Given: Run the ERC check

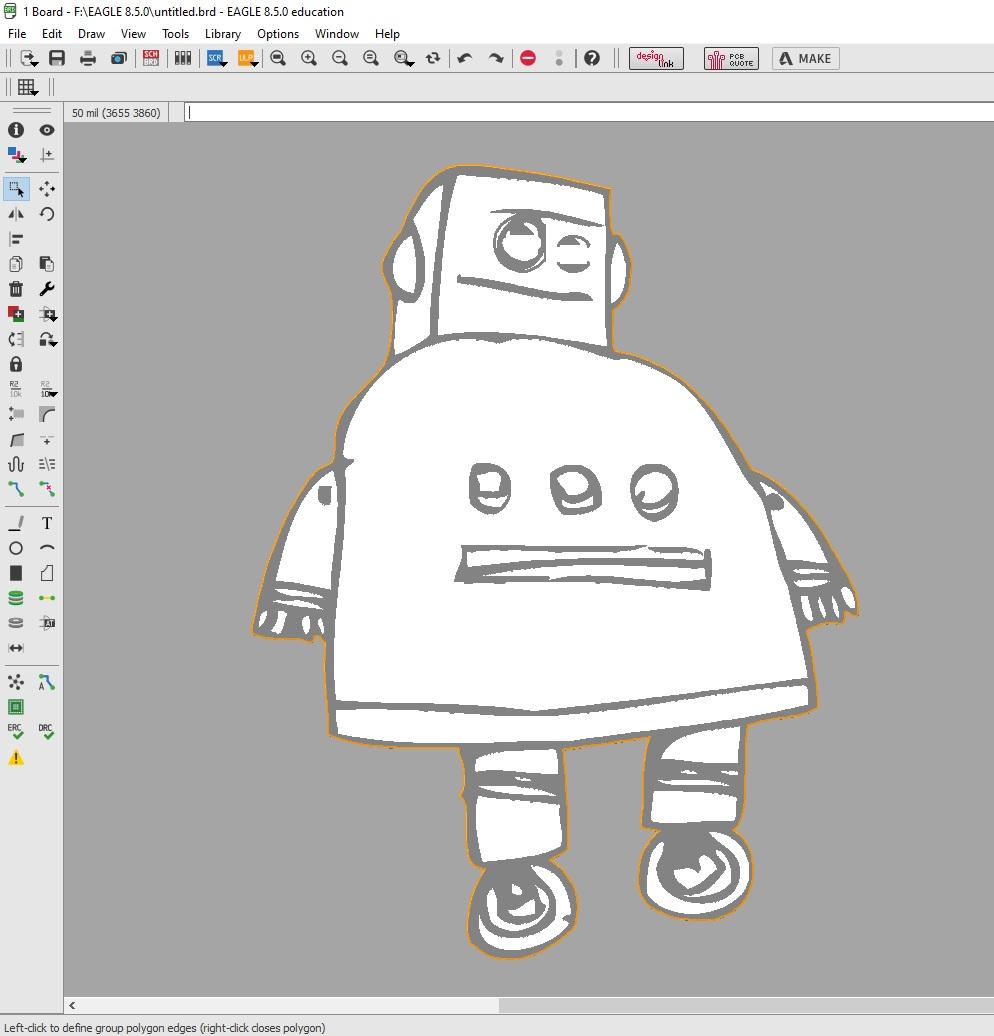Looking at the screenshot, I should [x=16, y=730].
